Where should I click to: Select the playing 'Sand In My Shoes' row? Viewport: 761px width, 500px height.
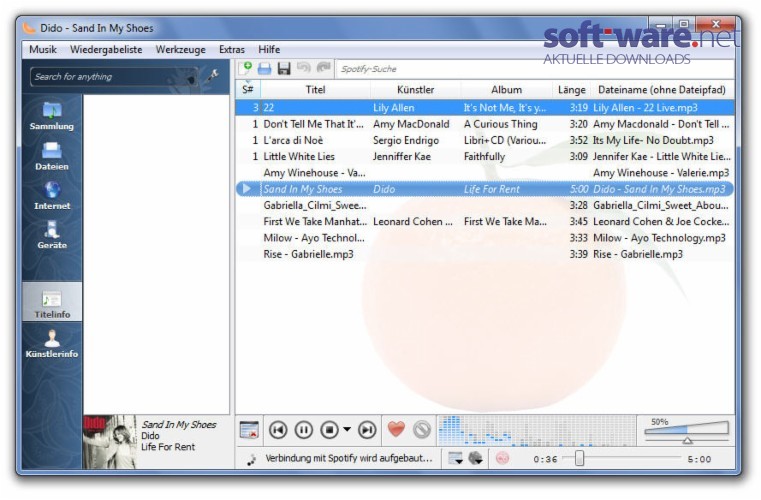(x=484, y=189)
